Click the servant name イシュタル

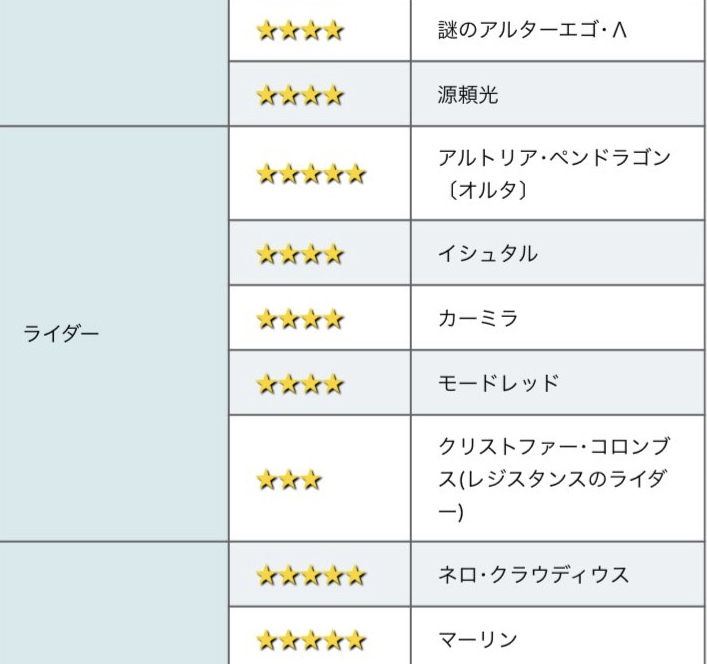489,255
